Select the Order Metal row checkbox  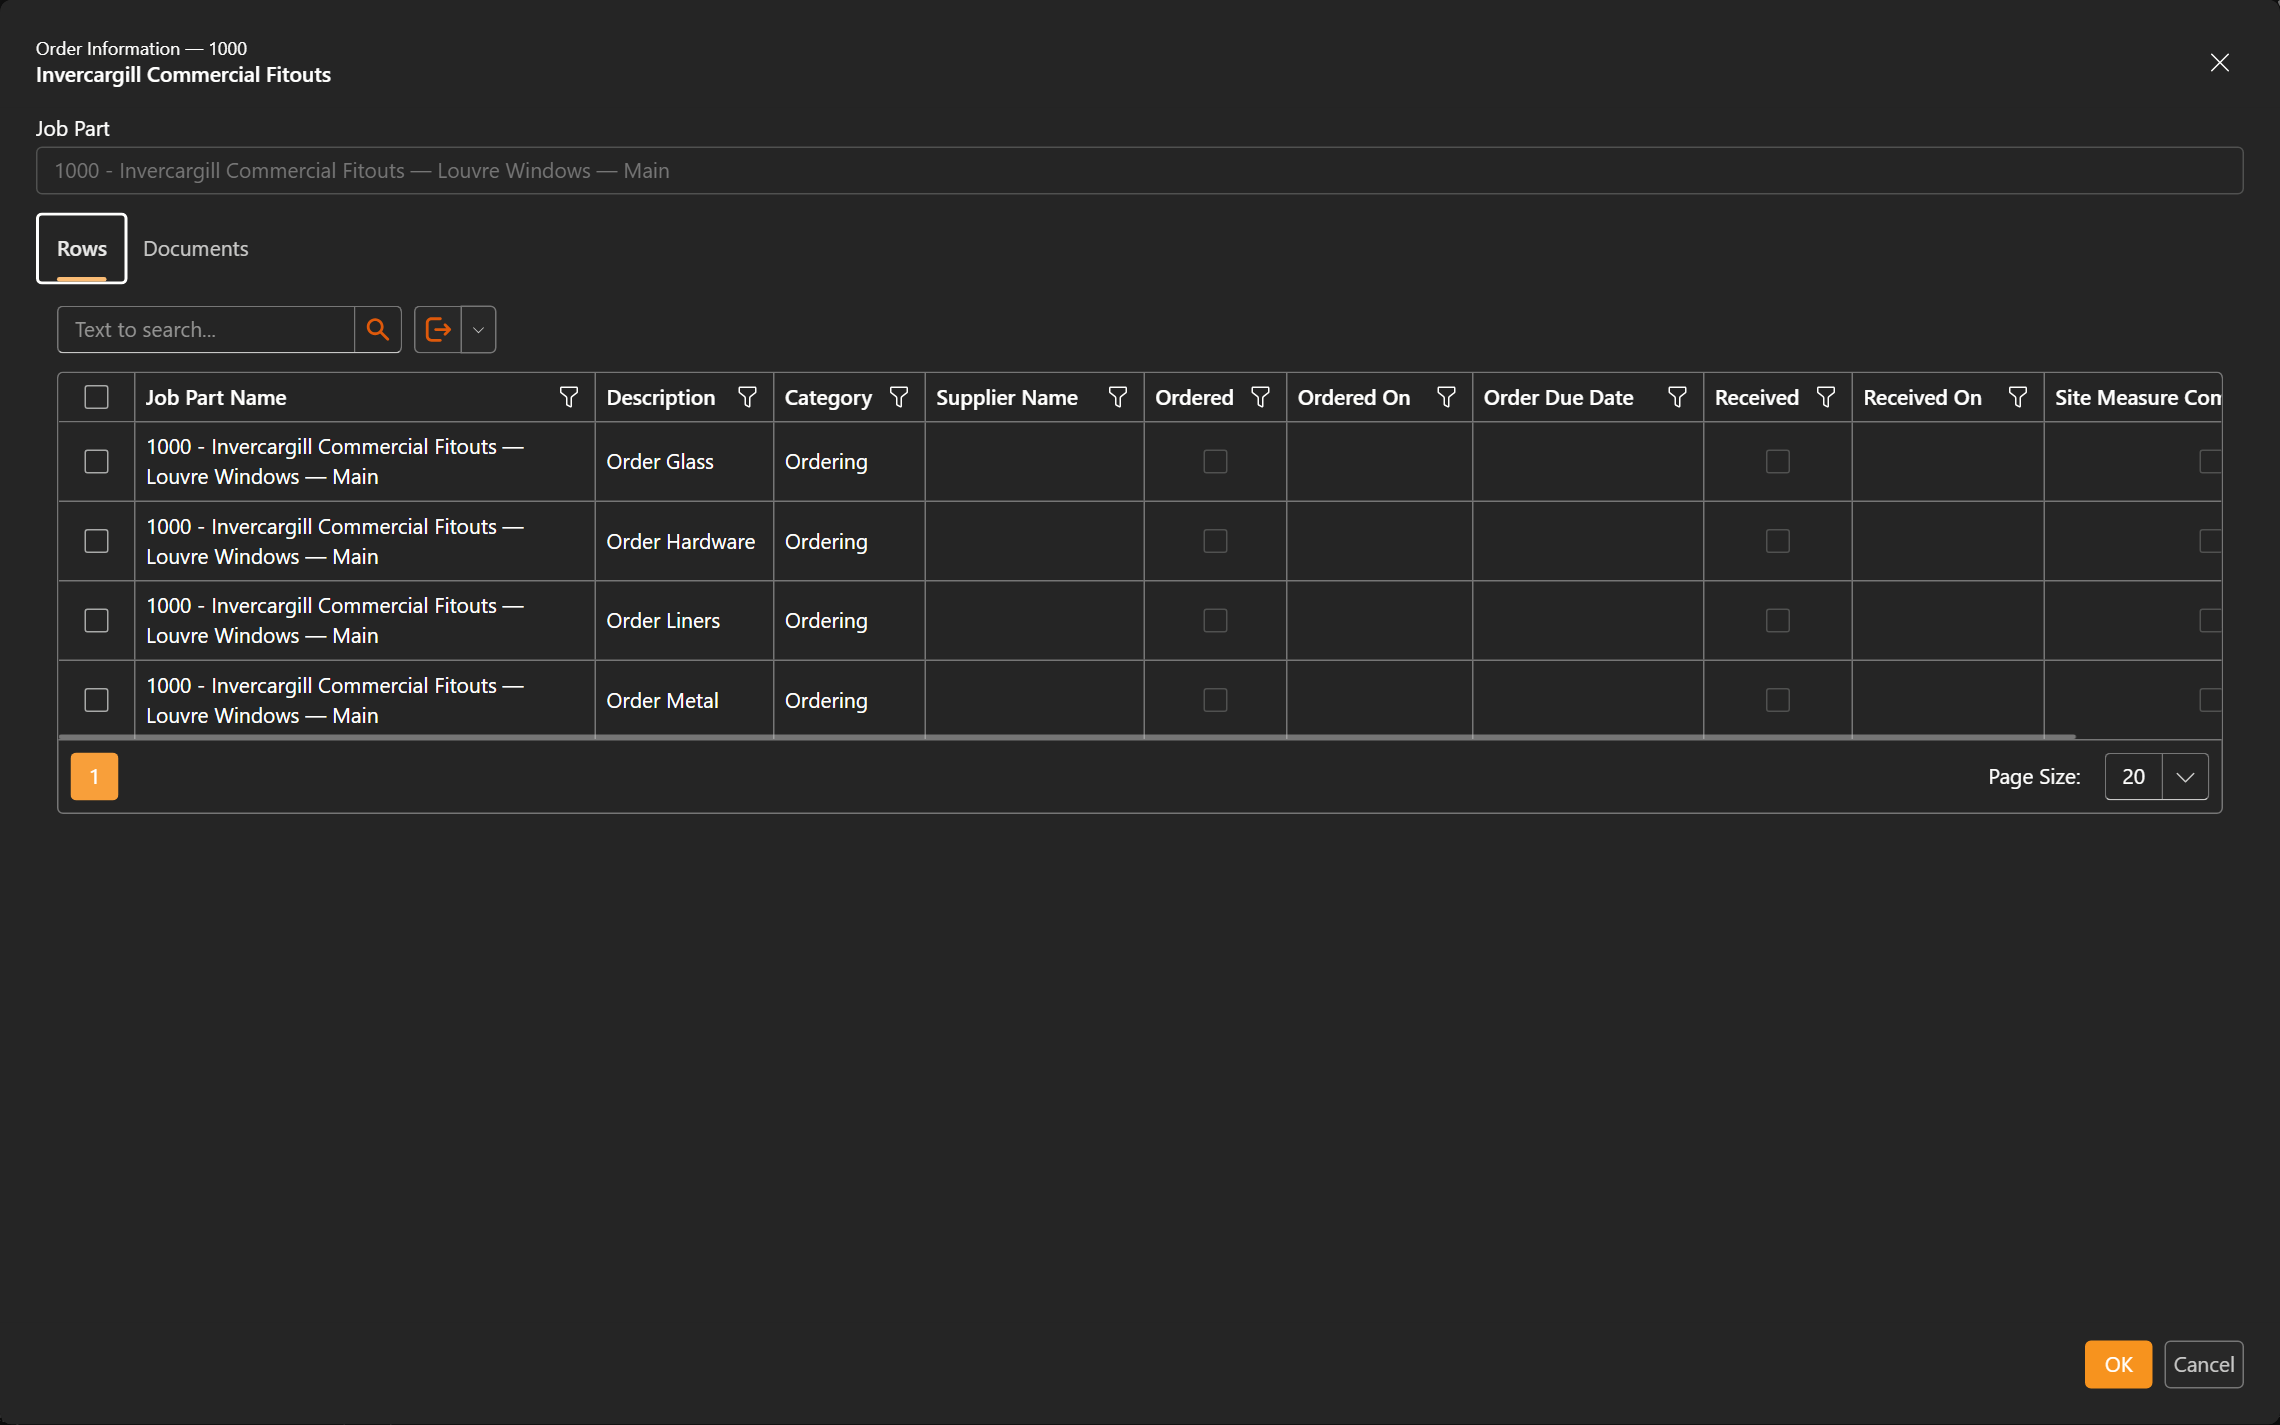tap(96, 700)
